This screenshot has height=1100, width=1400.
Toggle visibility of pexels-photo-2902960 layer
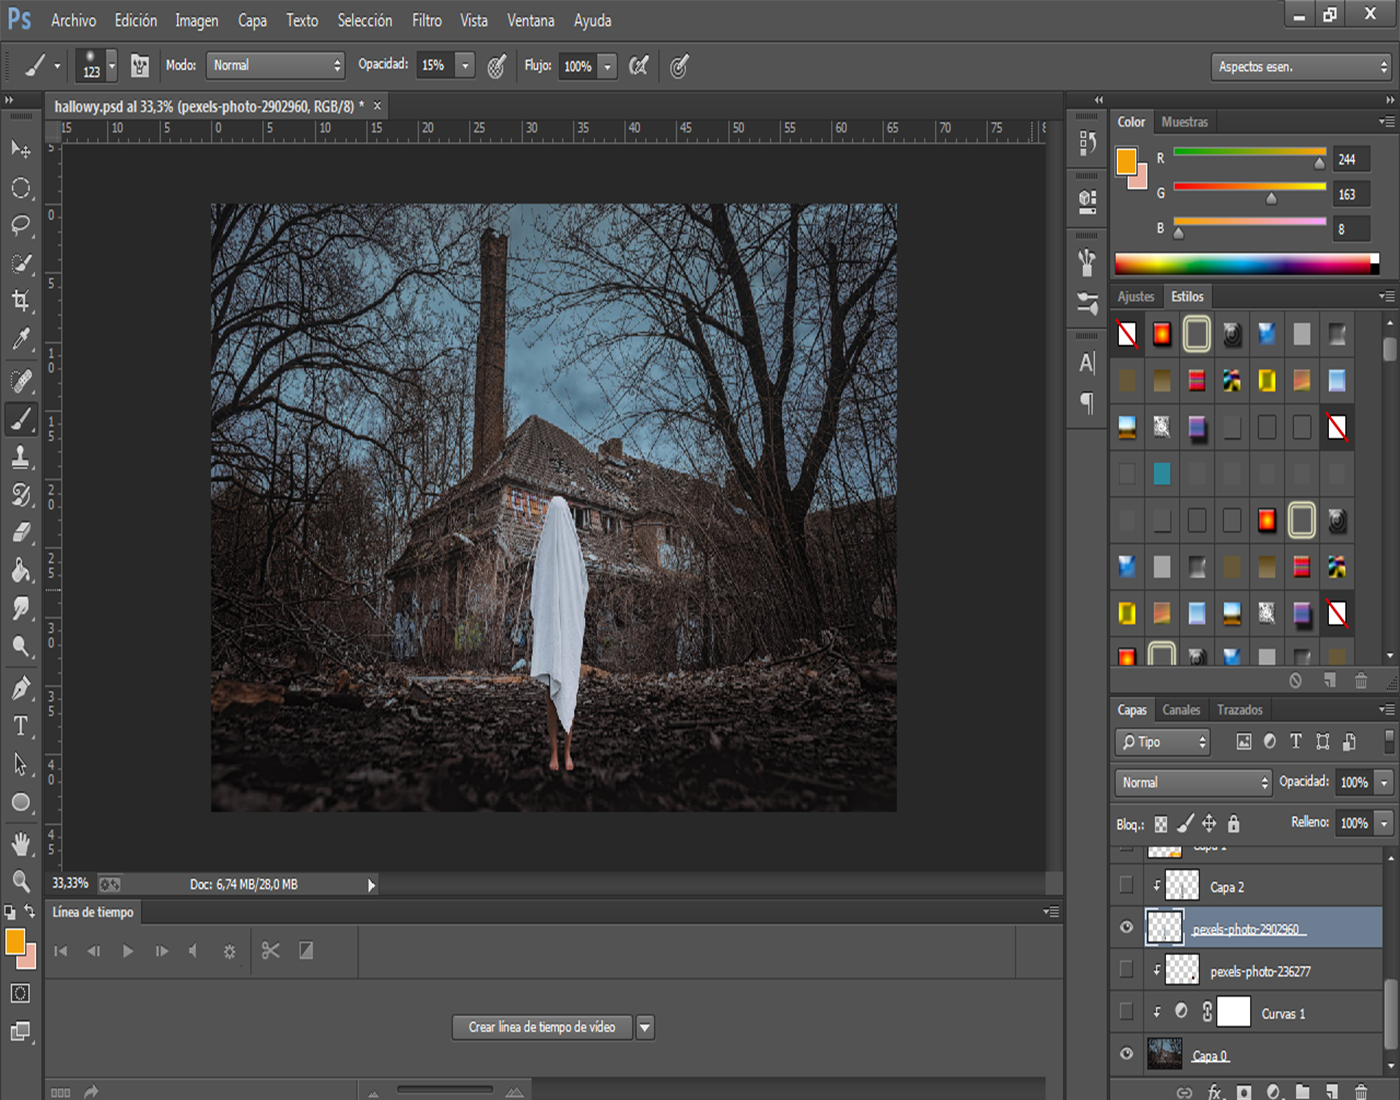tap(1127, 927)
